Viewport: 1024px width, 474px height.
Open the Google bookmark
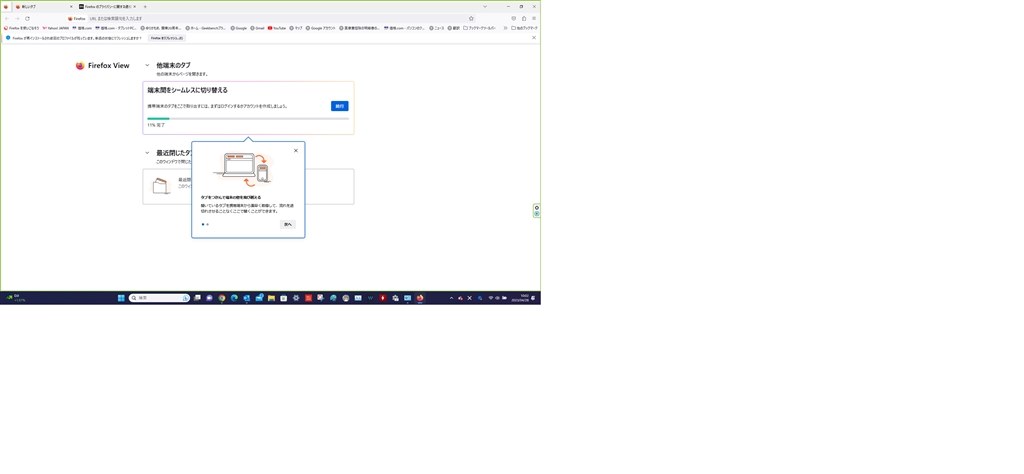(238, 28)
